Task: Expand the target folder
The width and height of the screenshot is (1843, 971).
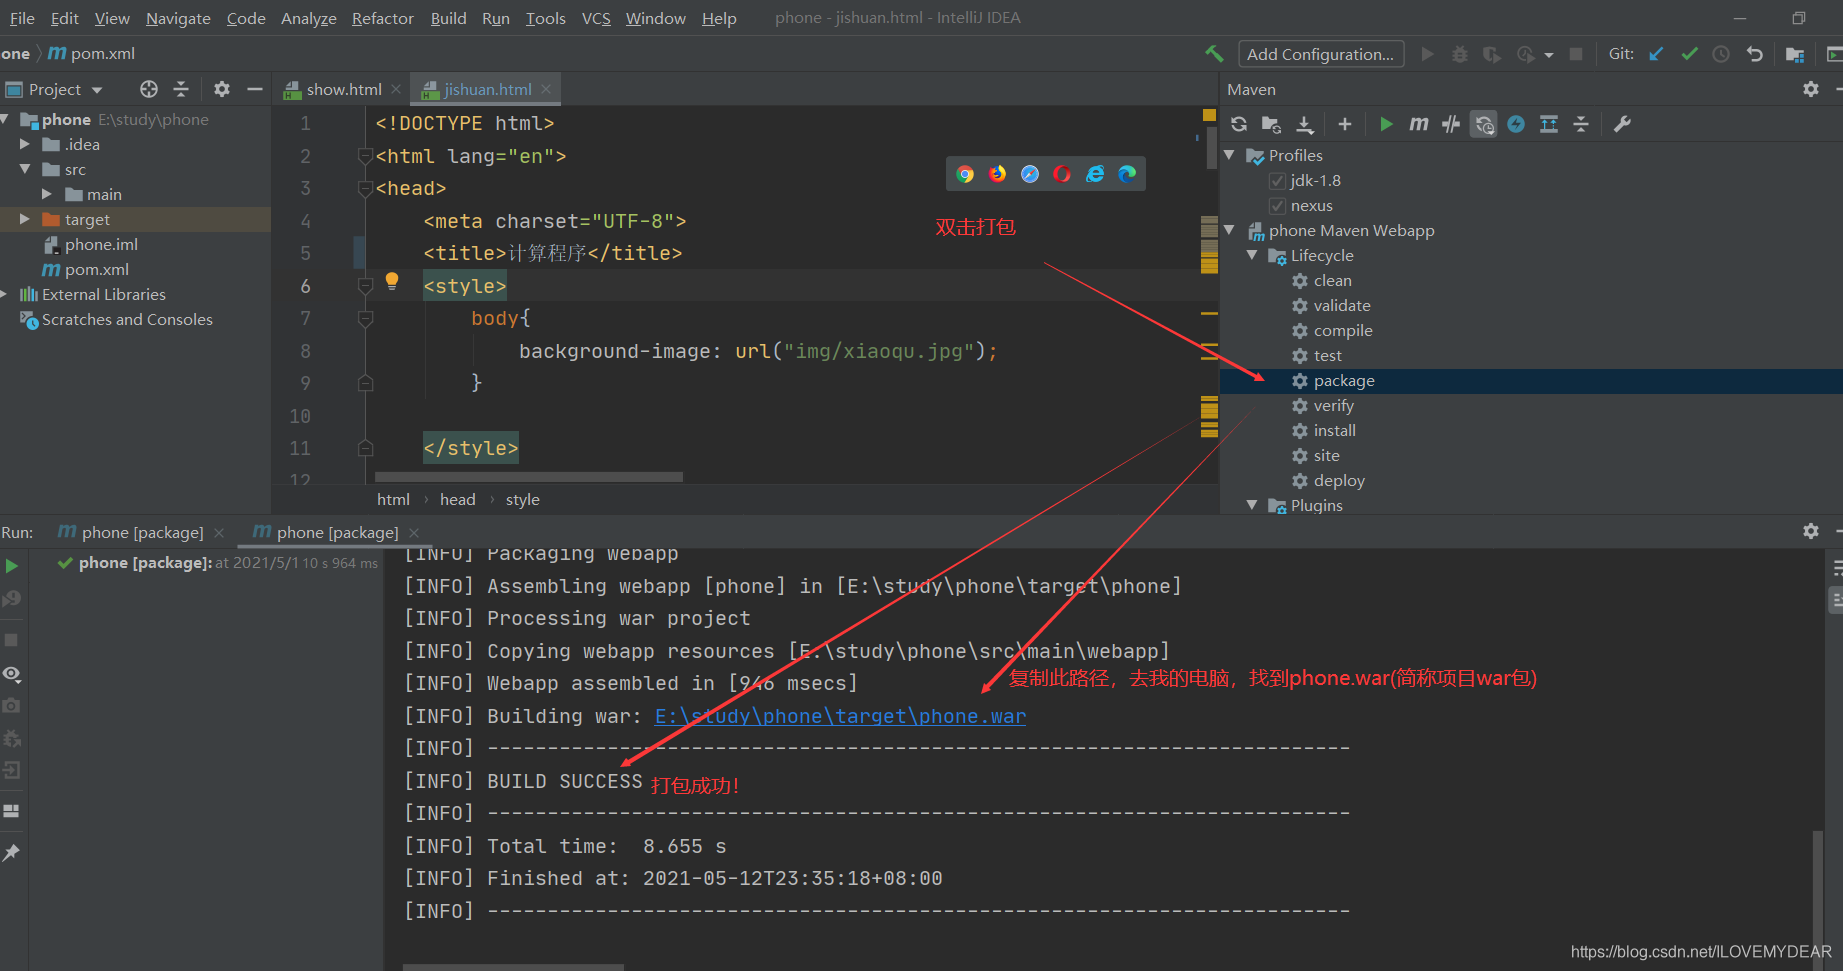Action: click(25, 219)
